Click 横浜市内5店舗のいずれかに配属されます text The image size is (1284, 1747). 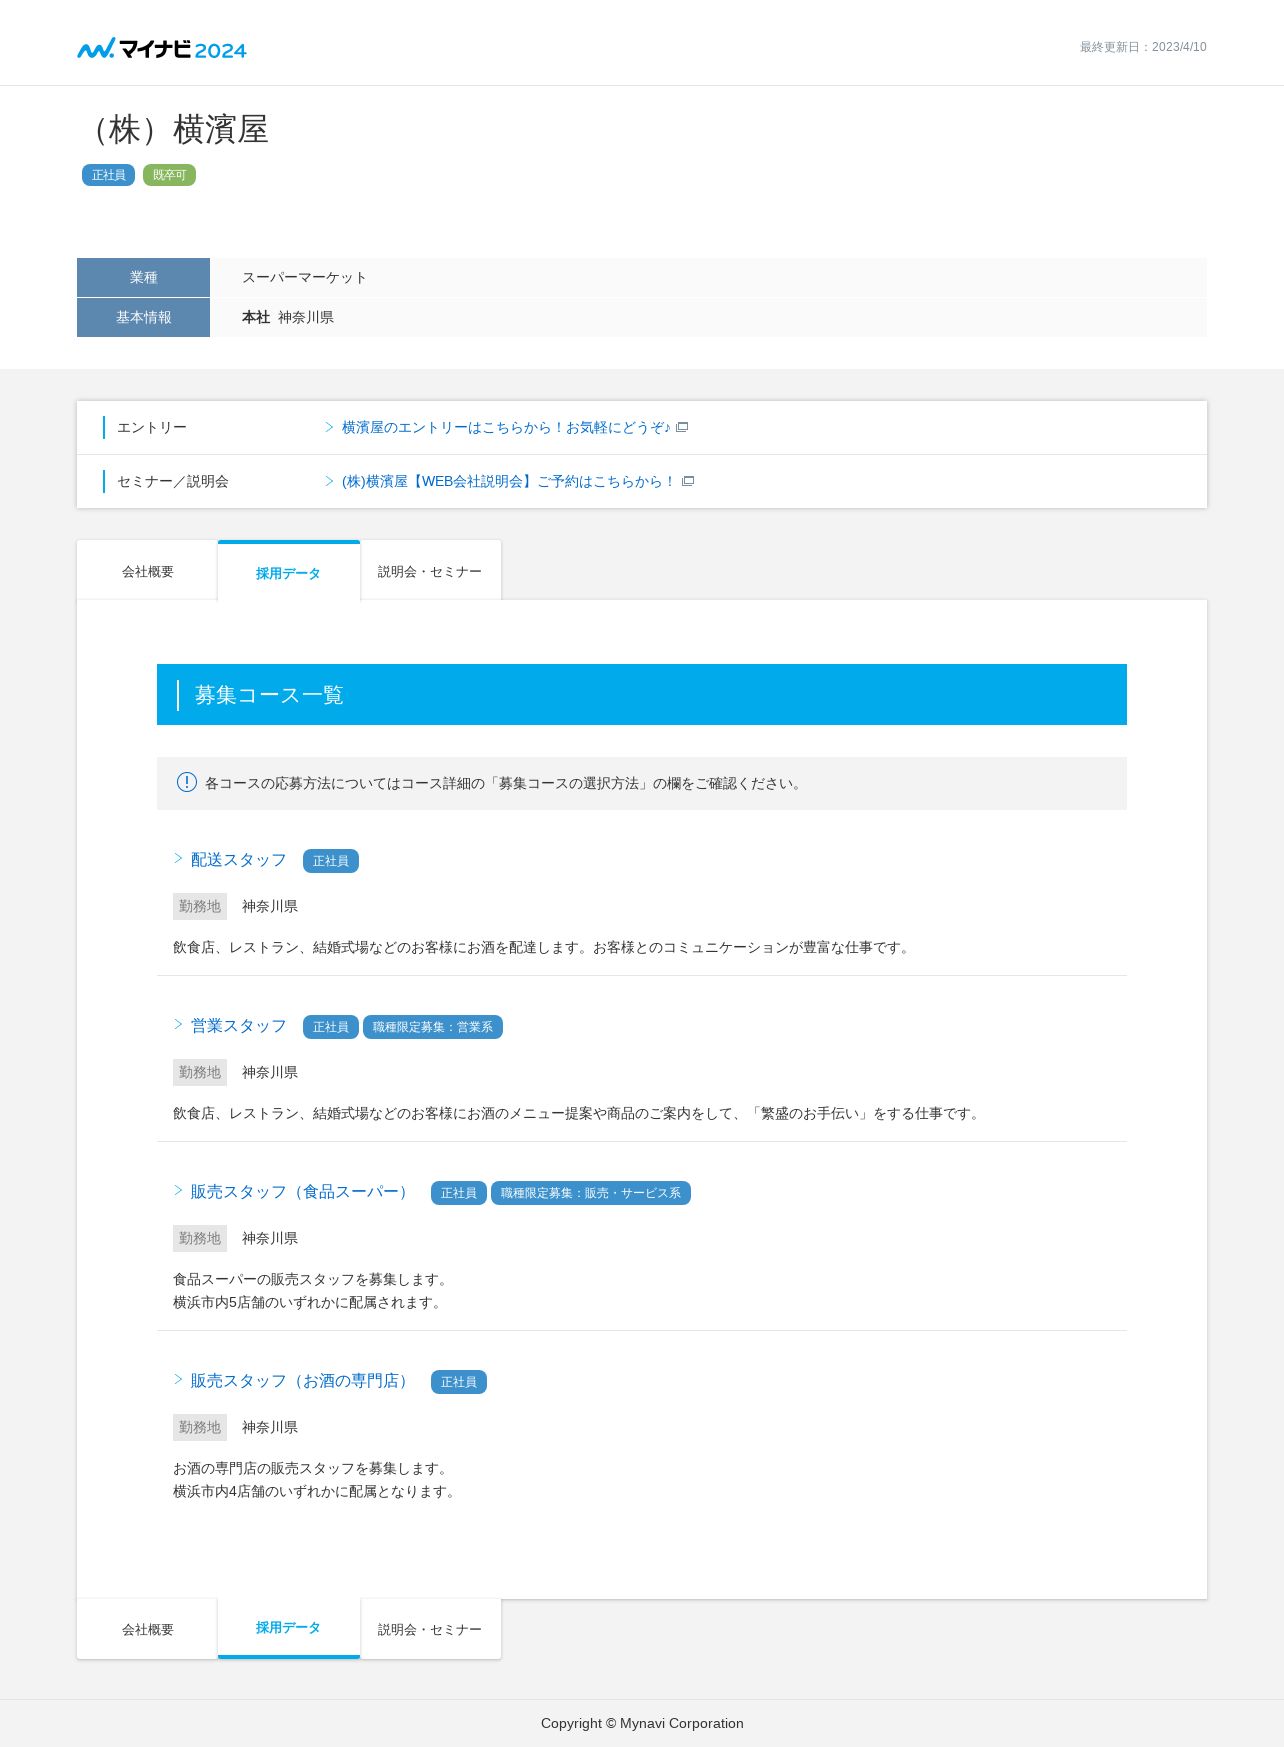click(x=309, y=1302)
